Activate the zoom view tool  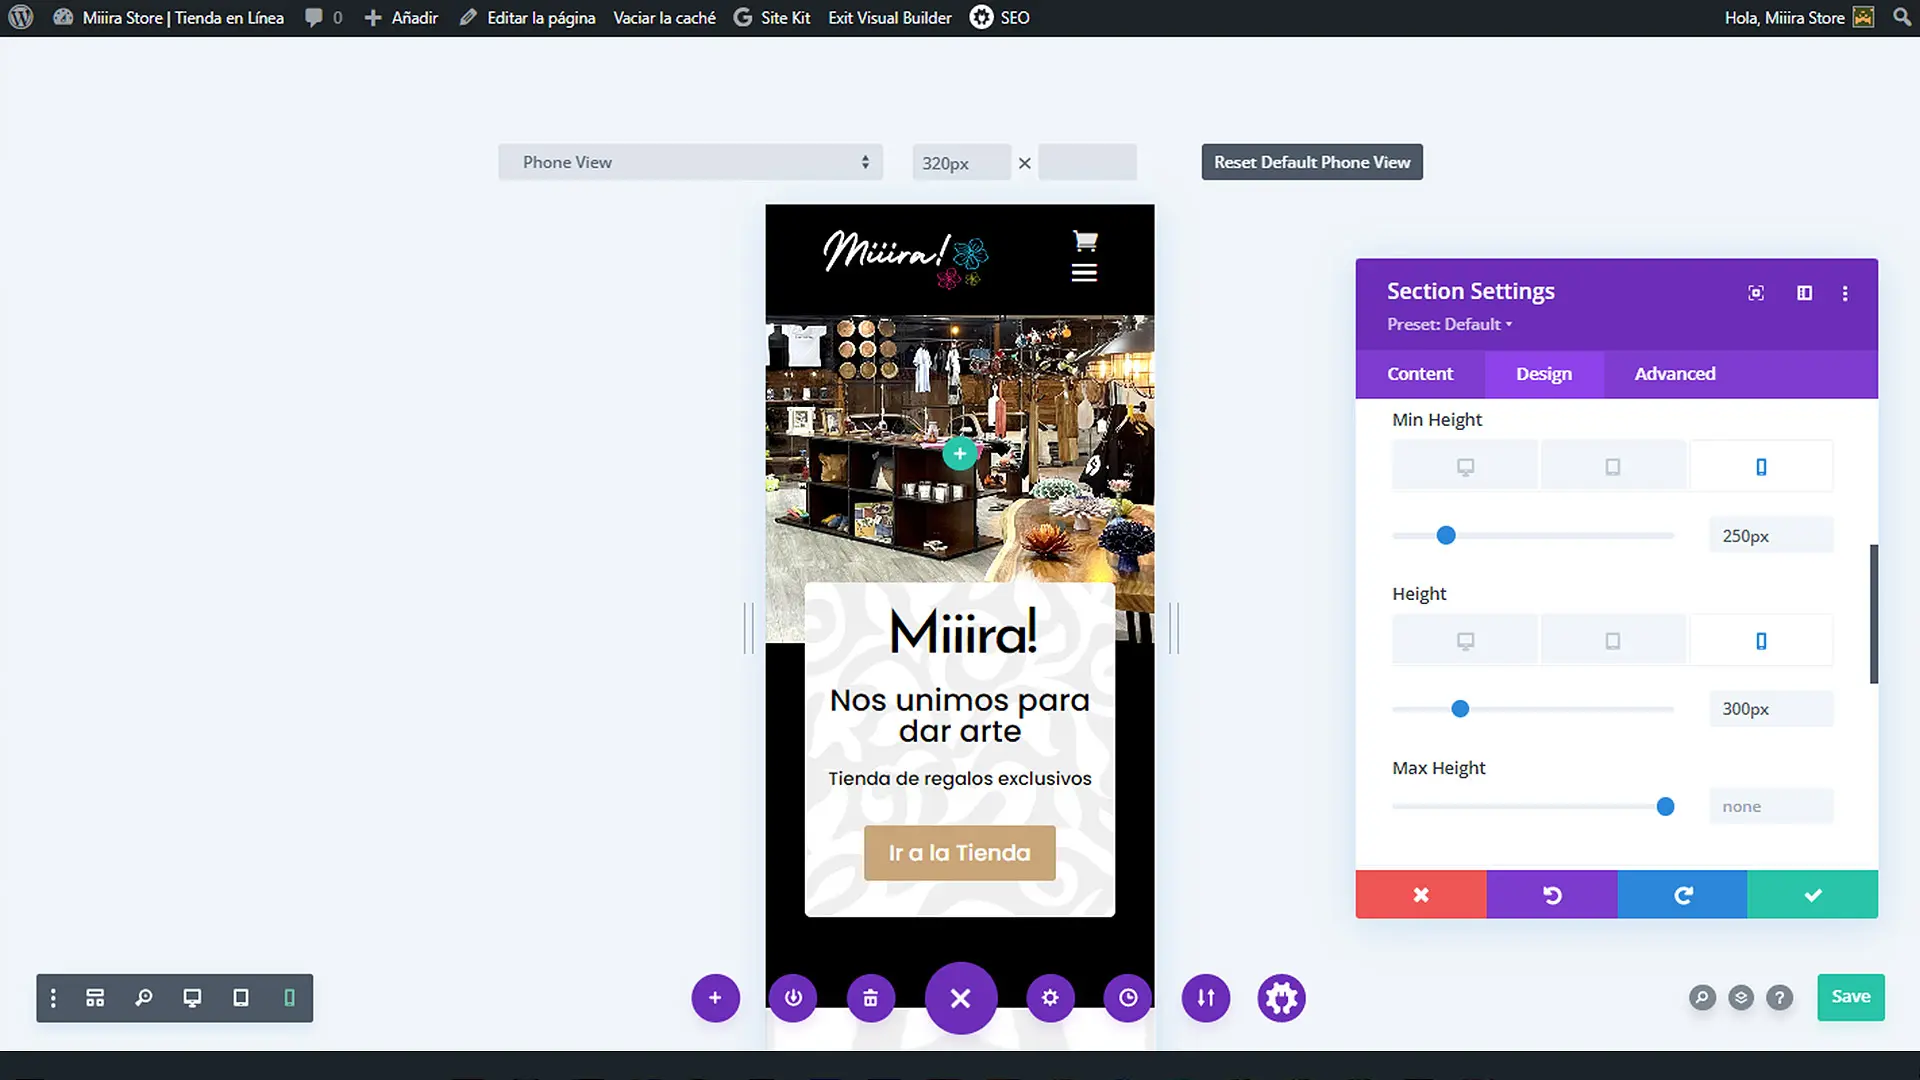[144, 998]
